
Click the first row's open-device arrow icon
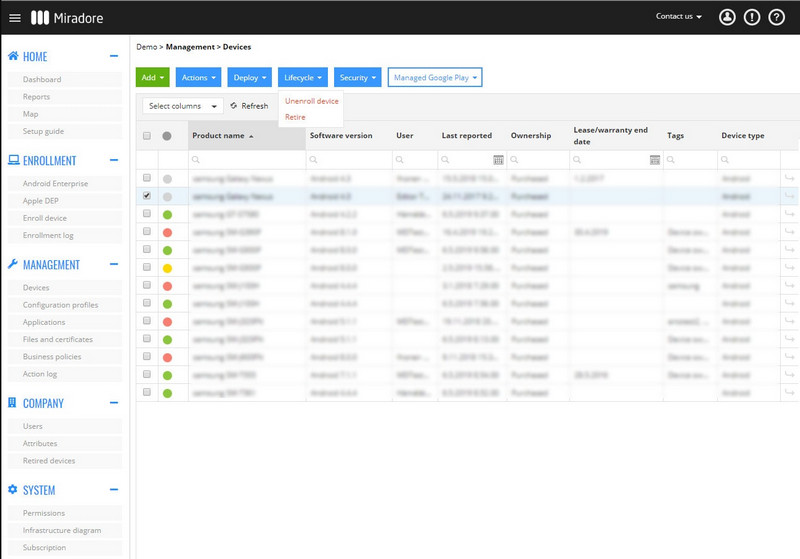[x=789, y=178]
